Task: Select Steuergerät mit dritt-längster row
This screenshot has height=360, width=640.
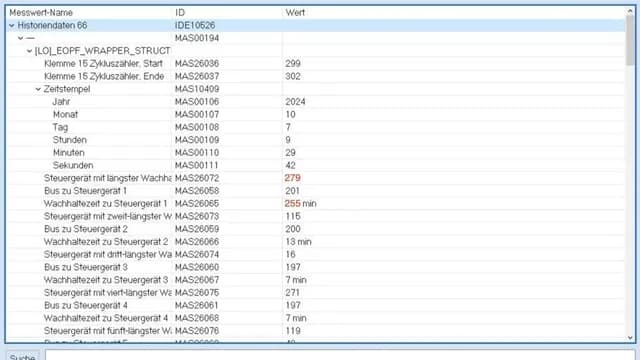Action: [316, 255]
